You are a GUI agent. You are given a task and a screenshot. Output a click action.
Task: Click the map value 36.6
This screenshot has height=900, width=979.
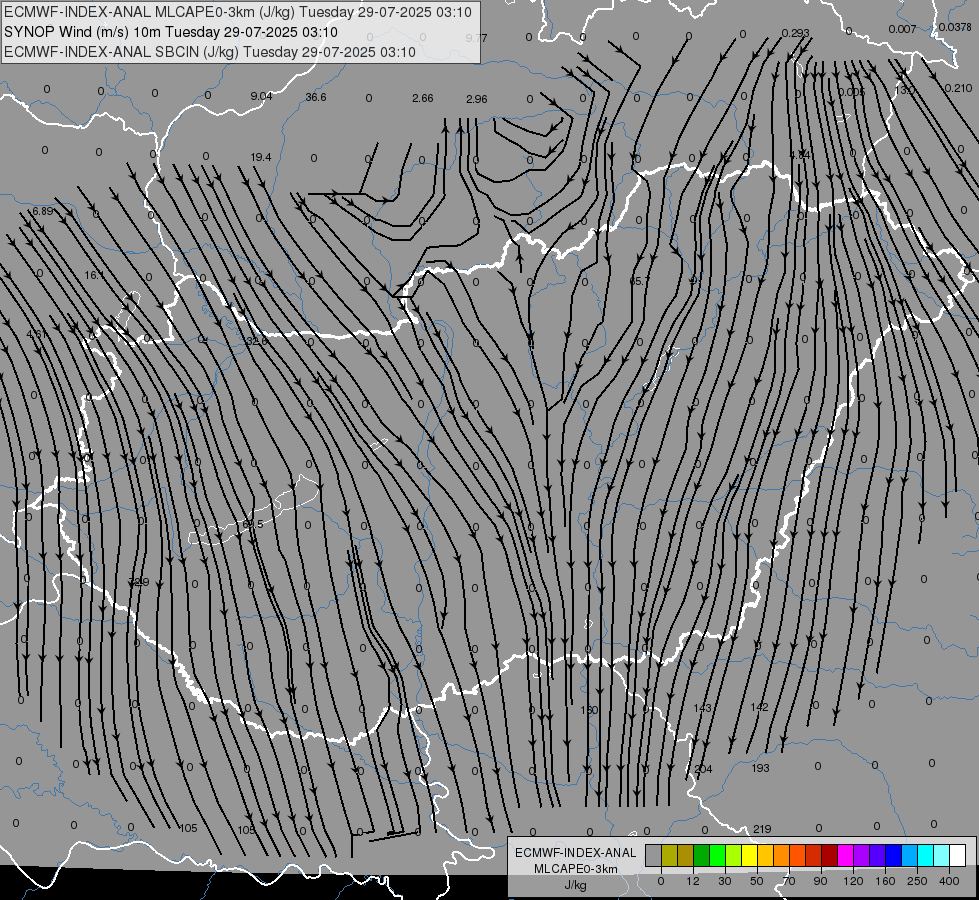click(316, 97)
